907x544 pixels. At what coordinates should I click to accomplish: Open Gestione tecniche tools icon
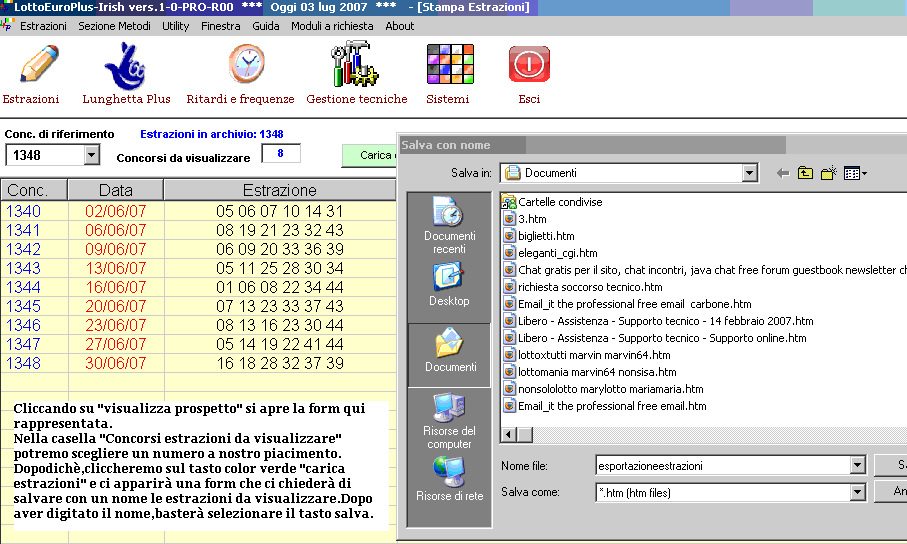pos(354,64)
